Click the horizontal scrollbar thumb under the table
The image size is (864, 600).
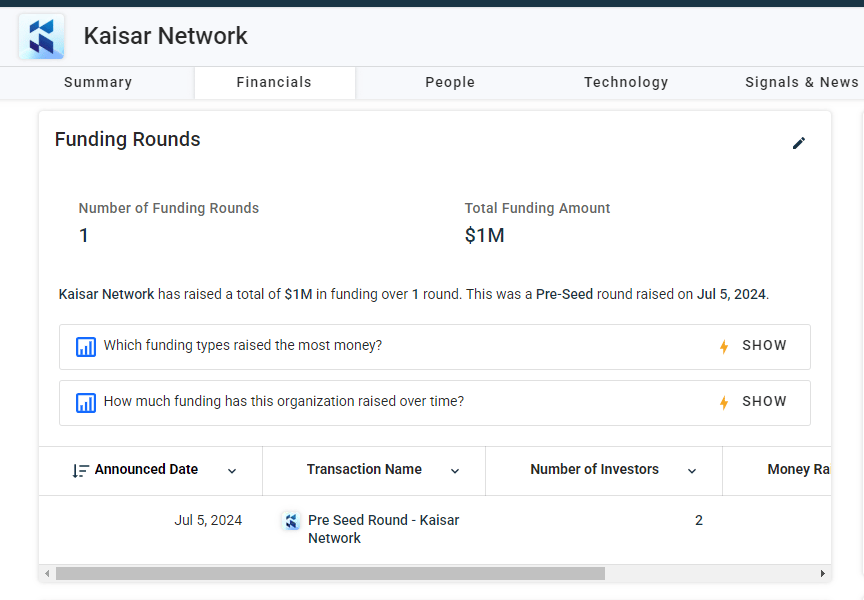[330, 574]
